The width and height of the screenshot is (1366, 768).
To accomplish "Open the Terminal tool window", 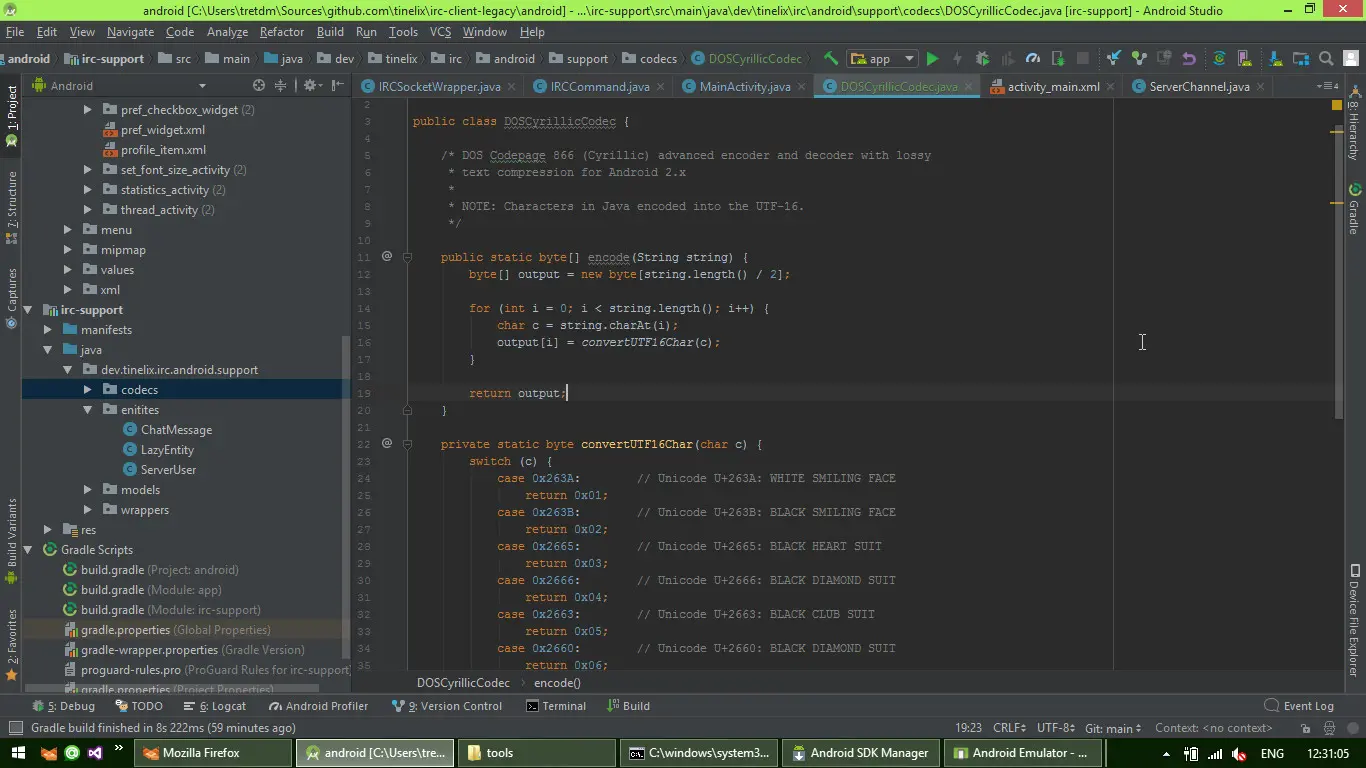I will tap(557, 706).
